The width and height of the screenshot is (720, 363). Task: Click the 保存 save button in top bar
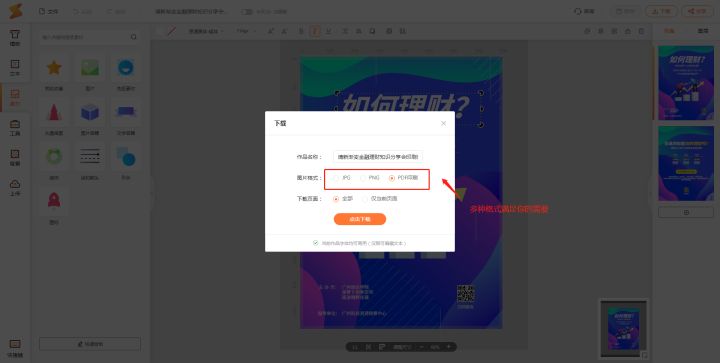pyautogui.click(x=625, y=11)
